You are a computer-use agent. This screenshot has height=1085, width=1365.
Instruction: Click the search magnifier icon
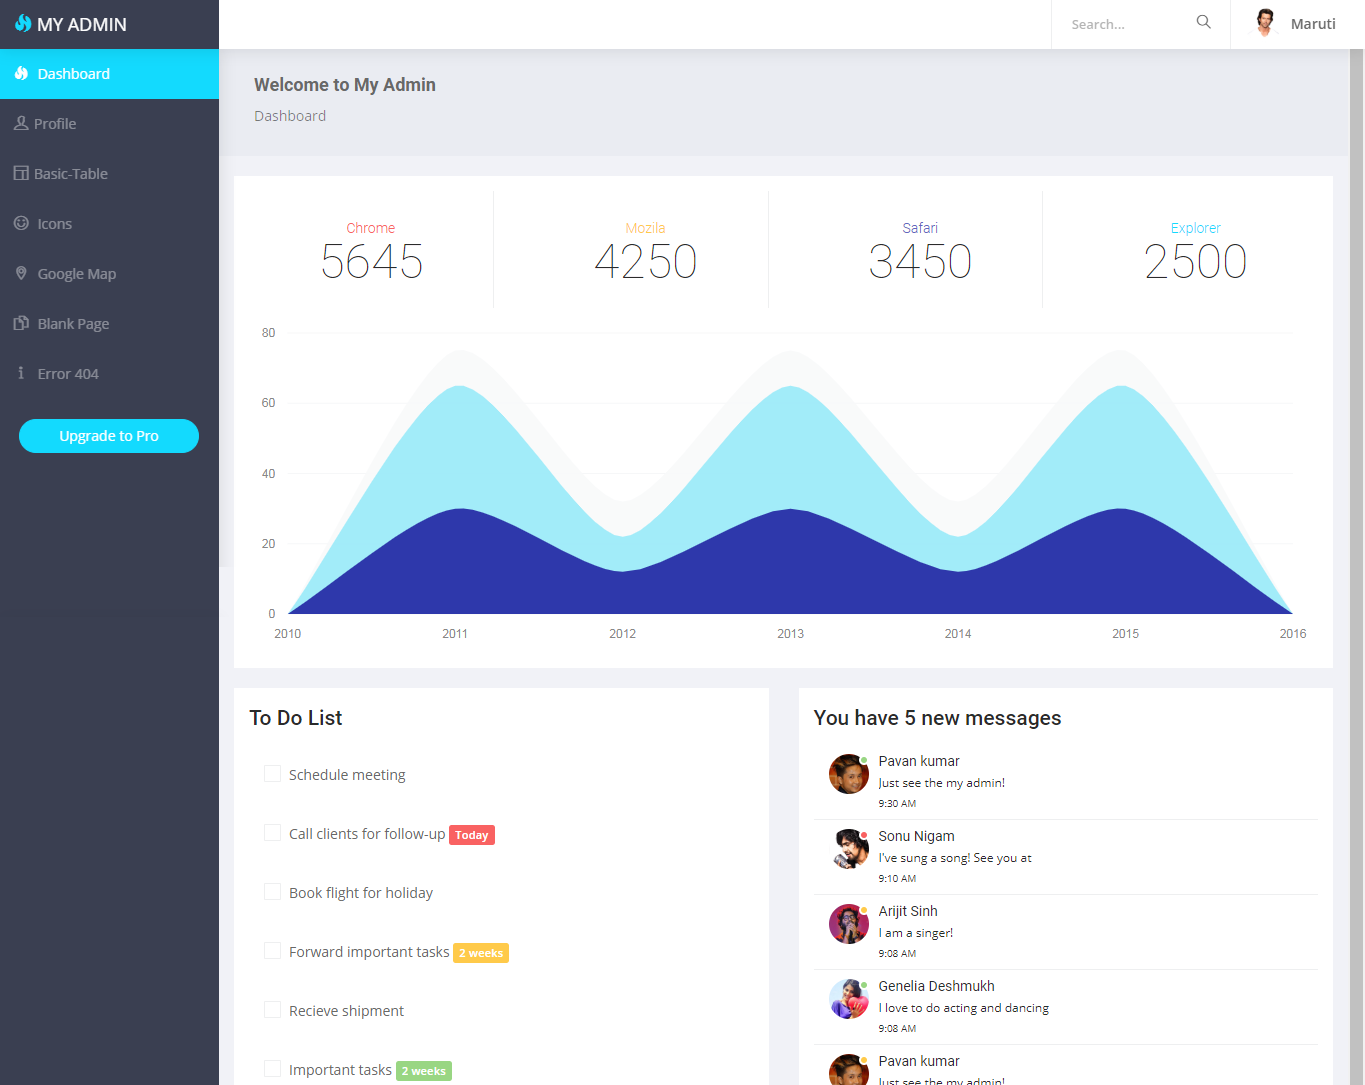click(1203, 23)
